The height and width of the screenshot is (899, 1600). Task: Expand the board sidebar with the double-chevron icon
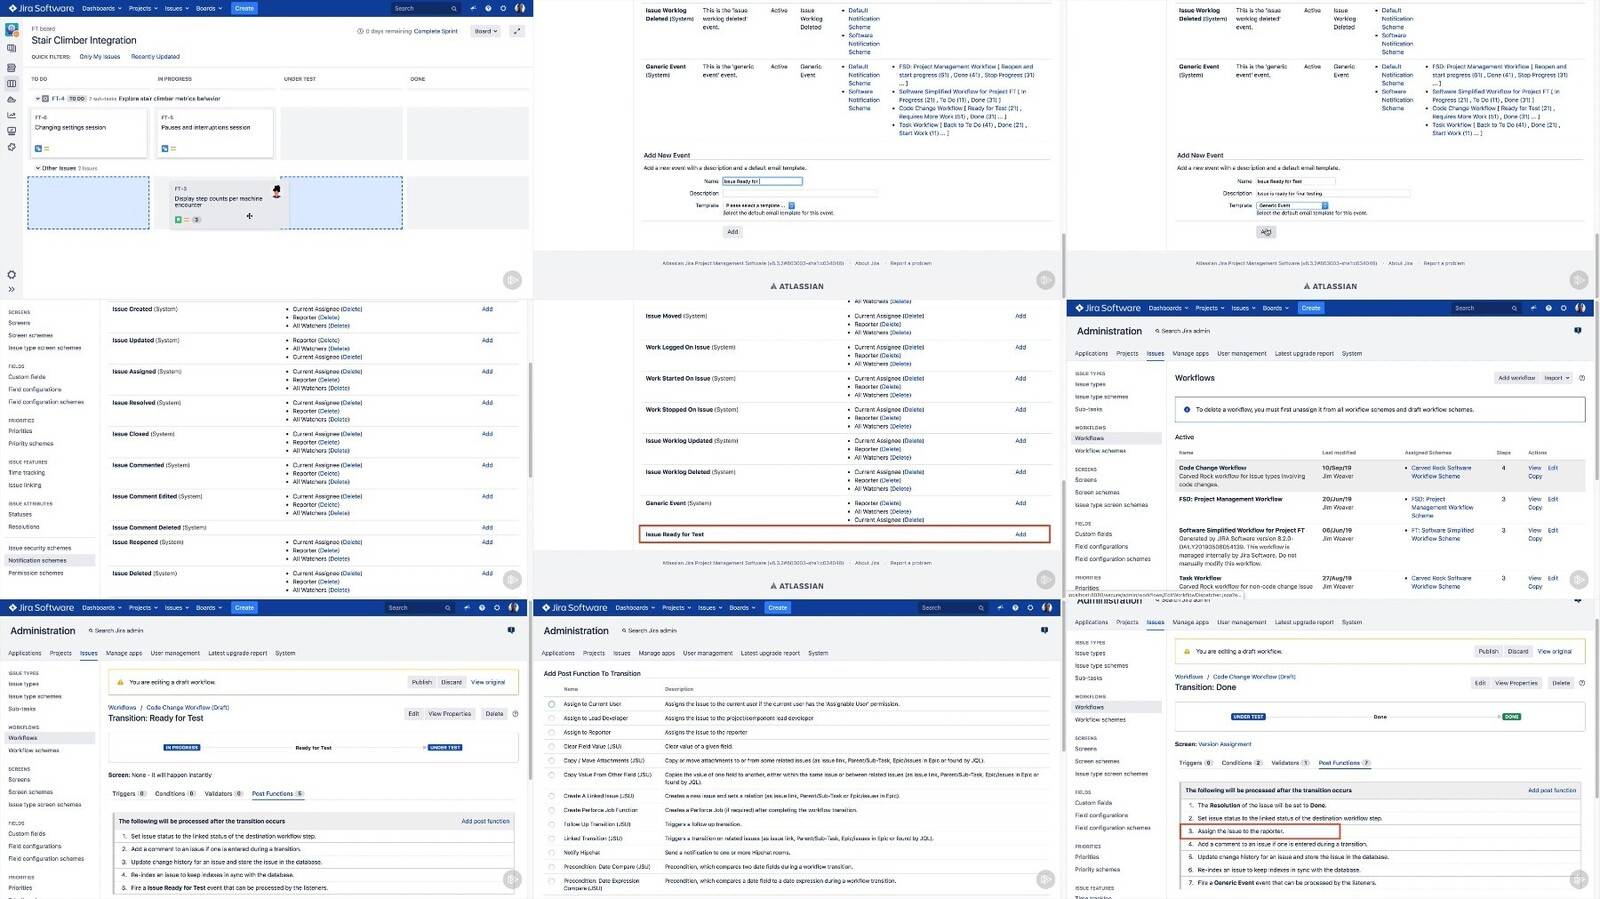pyautogui.click(x=11, y=289)
